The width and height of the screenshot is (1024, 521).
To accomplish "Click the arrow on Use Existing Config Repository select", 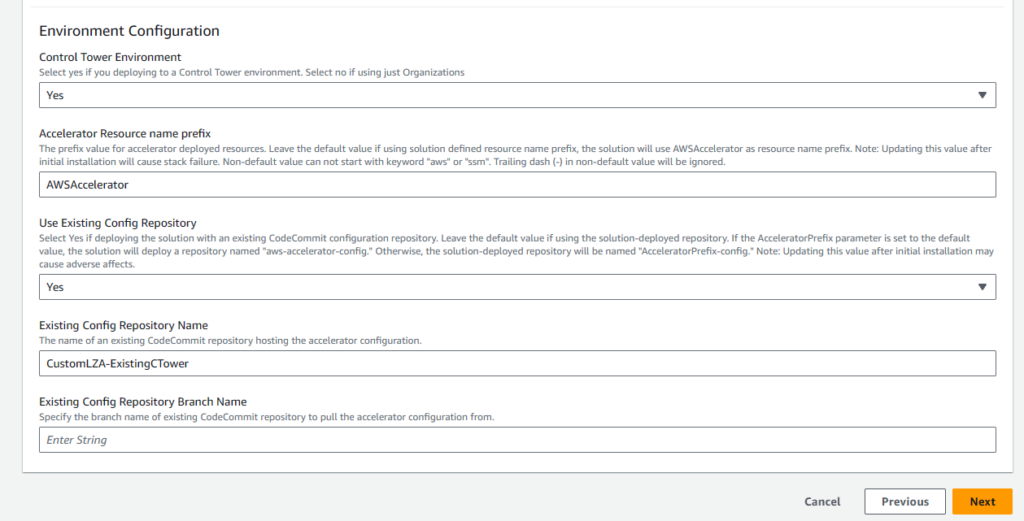I will pos(980,287).
